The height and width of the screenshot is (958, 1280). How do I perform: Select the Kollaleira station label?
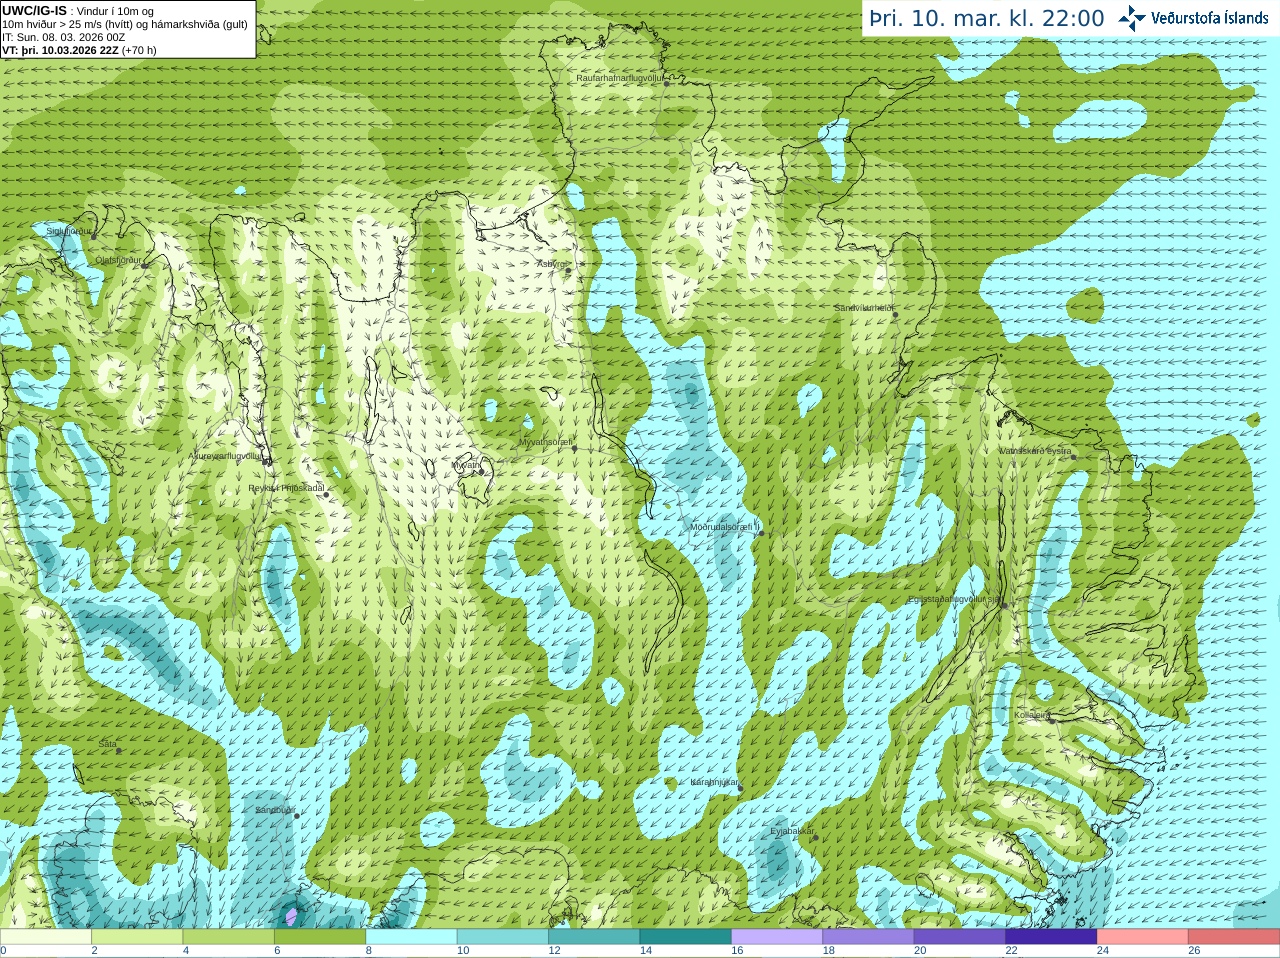pyautogui.click(x=1032, y=715)
